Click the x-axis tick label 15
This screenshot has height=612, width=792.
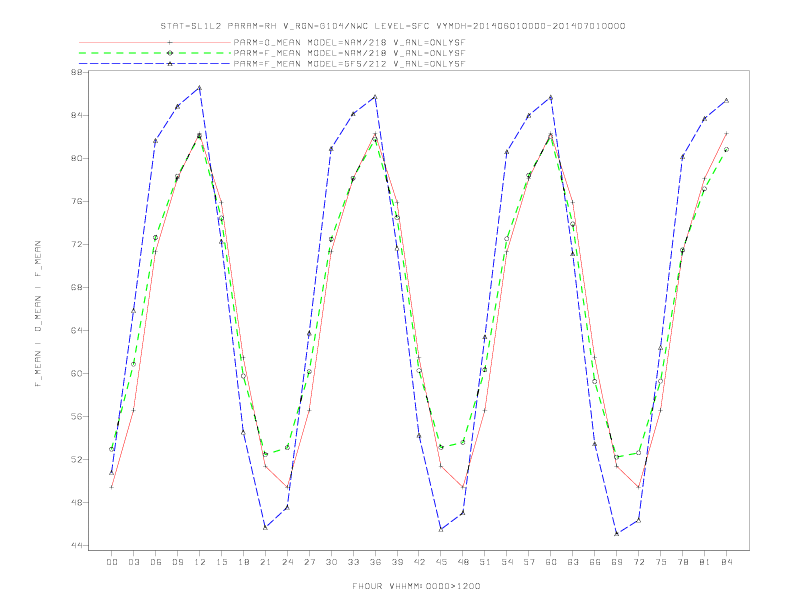tap(221, 562)
